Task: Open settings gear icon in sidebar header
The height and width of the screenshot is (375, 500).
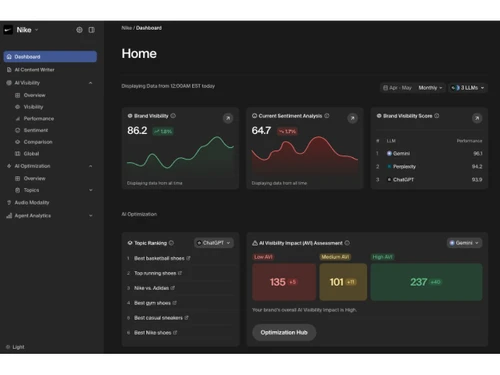Action: (x=79, y=30)
